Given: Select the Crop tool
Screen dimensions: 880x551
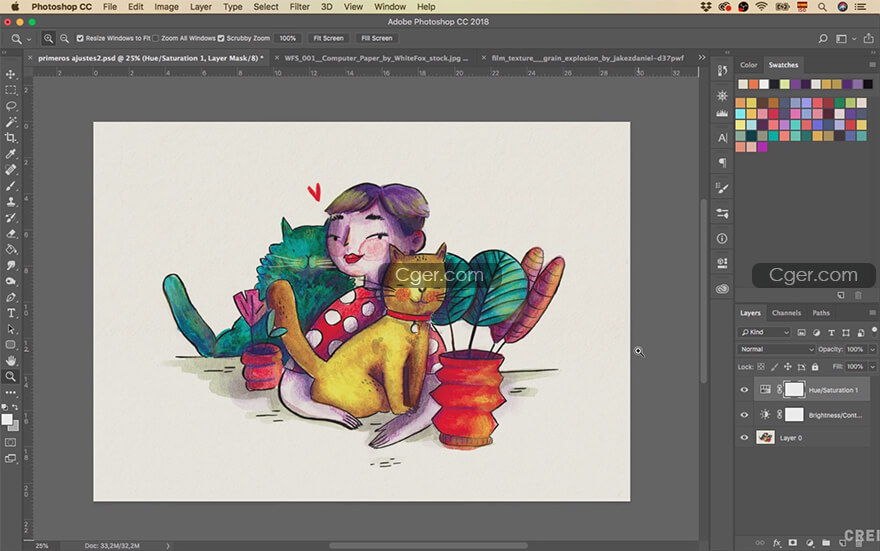Looking at the screenshot, I should click(11, 137).
